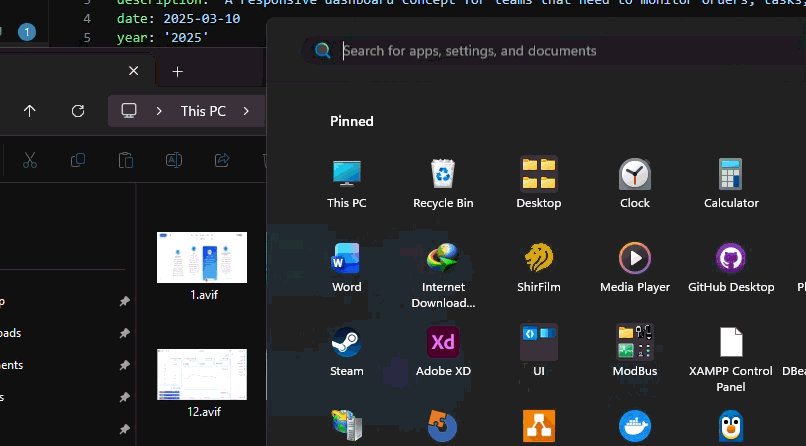Launch the Calculator app
The image size is (806, 446).
pos(731,183)
